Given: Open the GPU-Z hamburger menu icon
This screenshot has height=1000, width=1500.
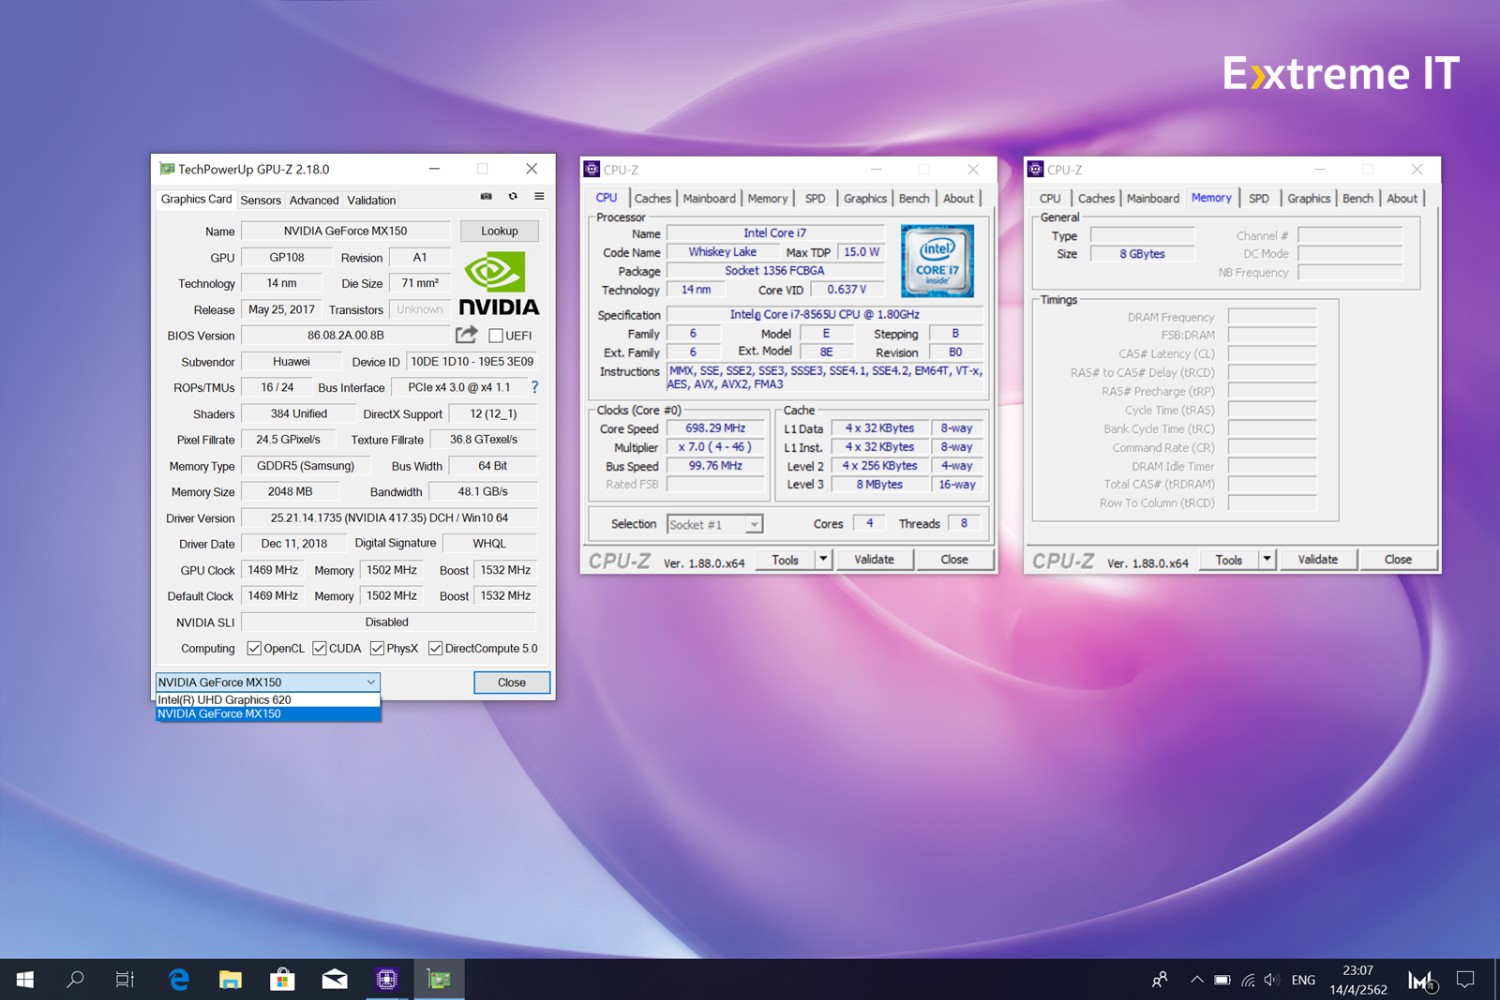Looking at the screenshot, I should coord(539,197).
